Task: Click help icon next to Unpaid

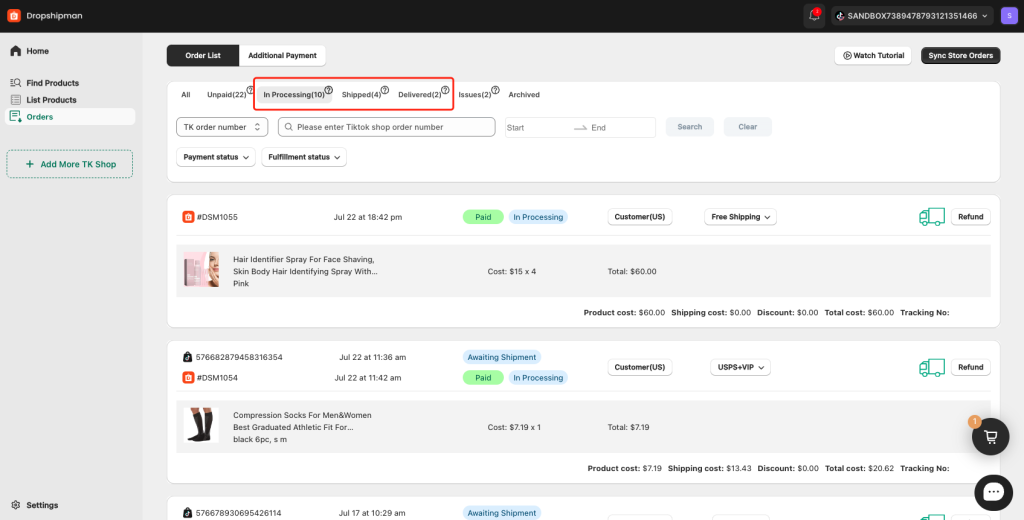Action: click(x=250, y=90)
